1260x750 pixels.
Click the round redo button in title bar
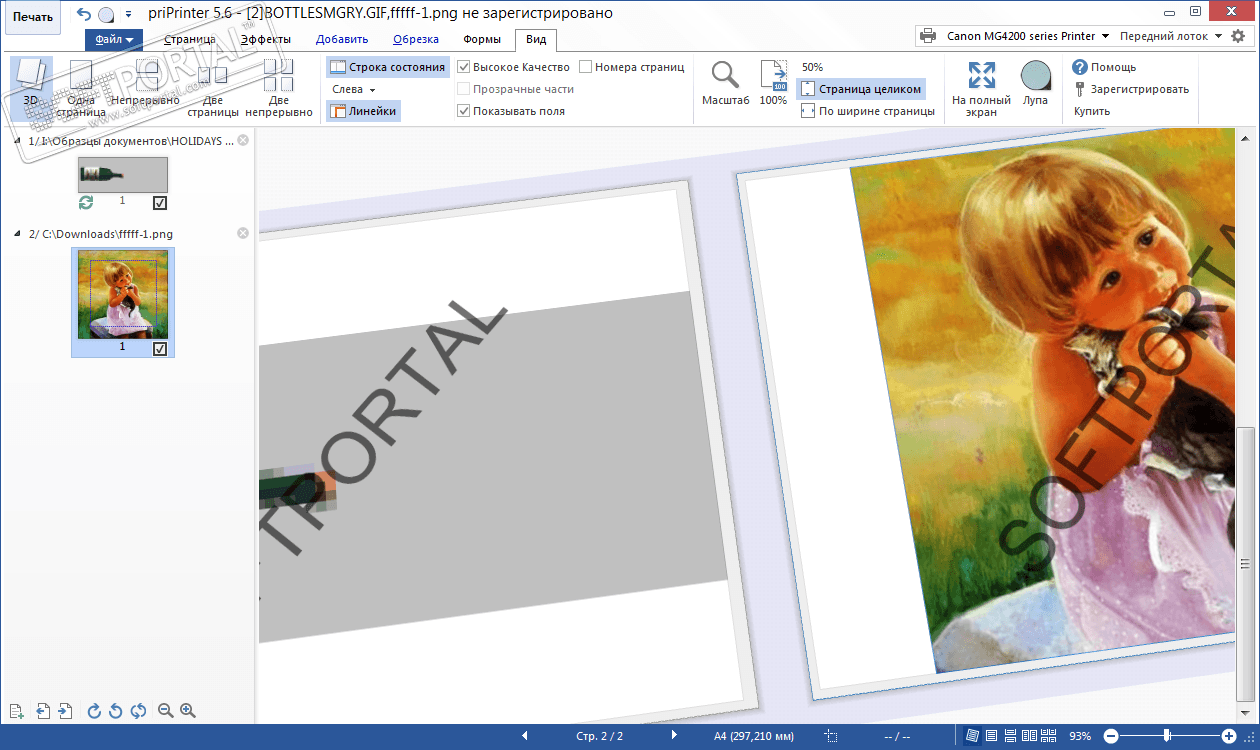[105, 15]
